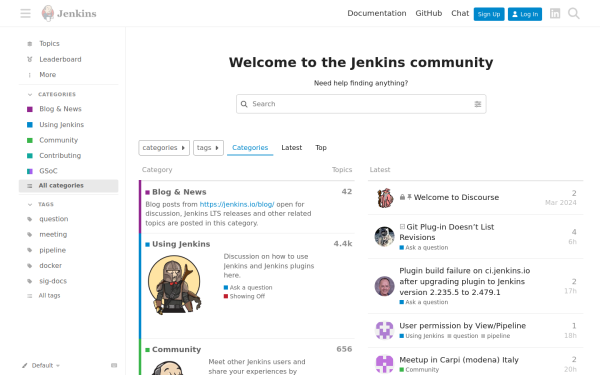The width and height of the screenshot is (600, 375).
Task: Click the pencil icon beside Default
Action: click(x=25, y=365)
